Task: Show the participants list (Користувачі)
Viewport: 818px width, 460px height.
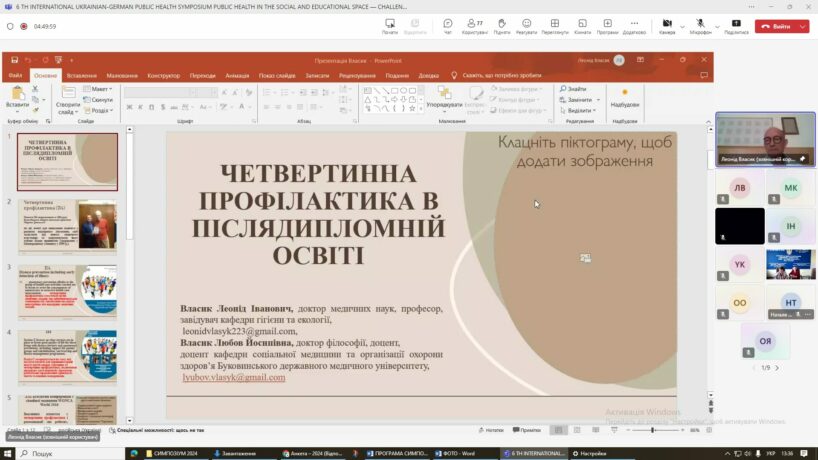Action: [475, 23]
